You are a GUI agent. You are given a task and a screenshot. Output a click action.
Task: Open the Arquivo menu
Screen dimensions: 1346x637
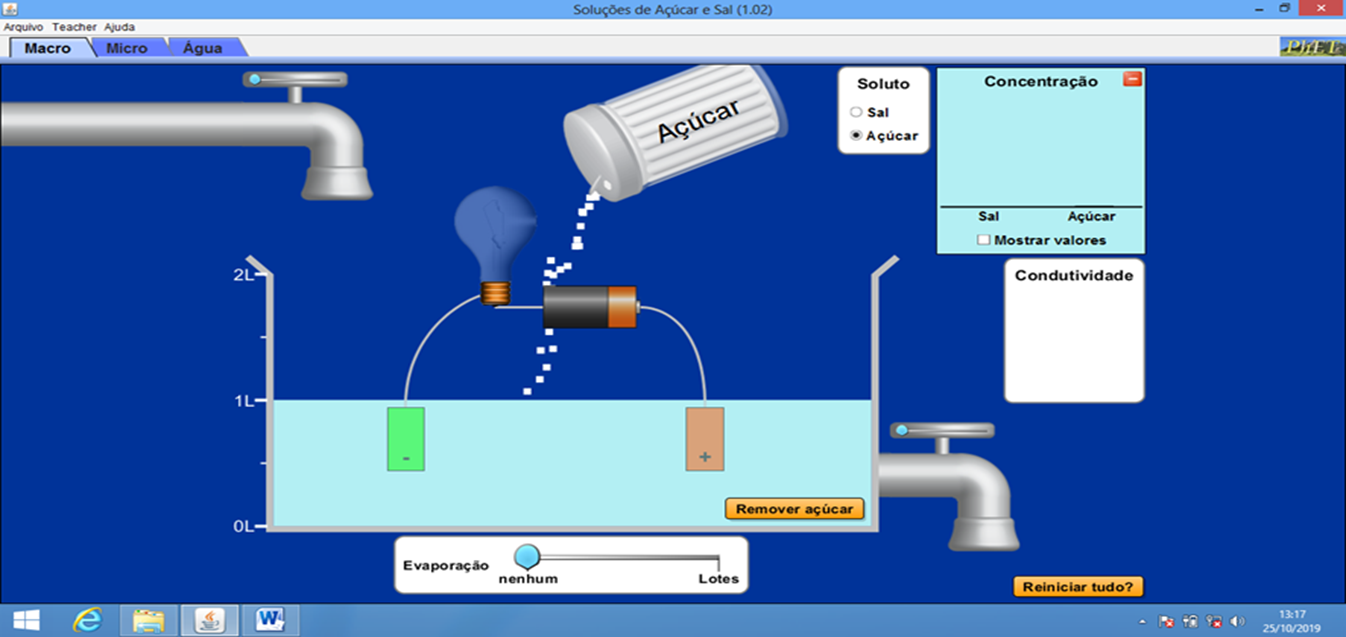coord(23,27)
